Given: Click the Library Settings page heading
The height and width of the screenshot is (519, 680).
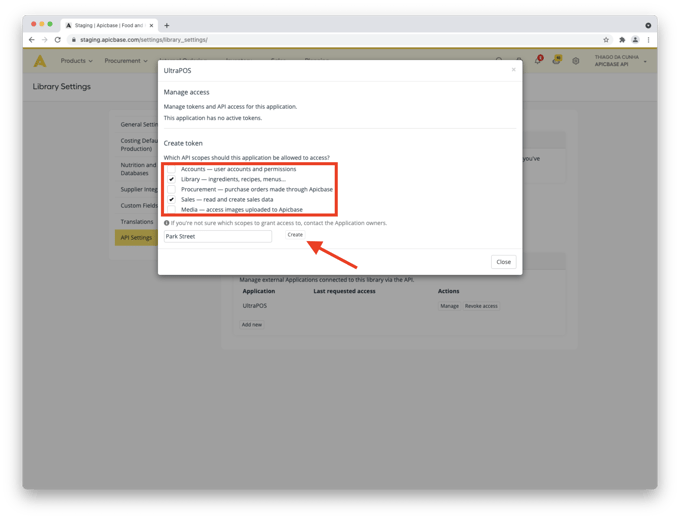Looking at the screenshot, I should coord(62,86).
